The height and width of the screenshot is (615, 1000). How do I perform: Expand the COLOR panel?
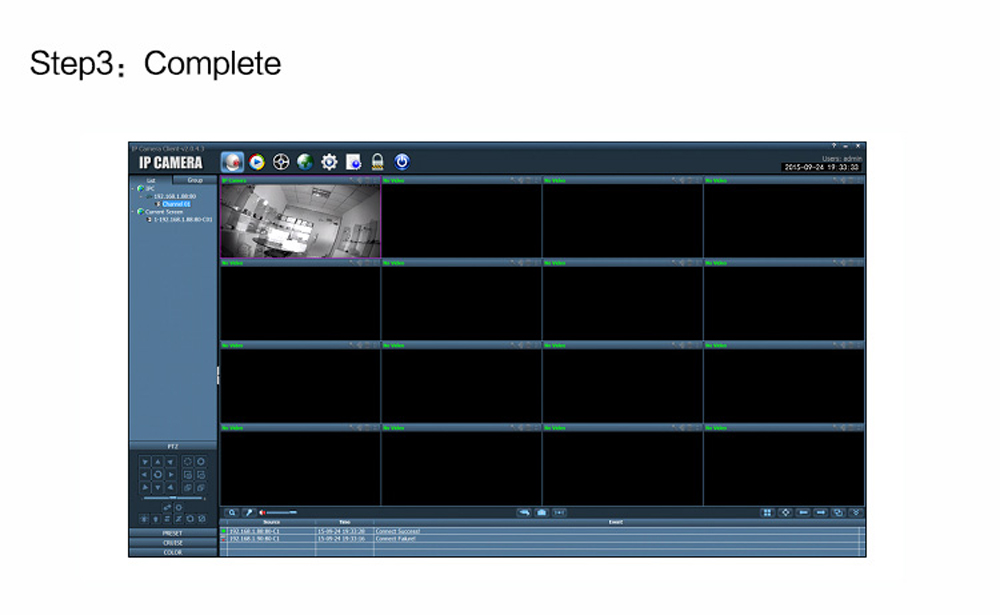pos(173,552)
